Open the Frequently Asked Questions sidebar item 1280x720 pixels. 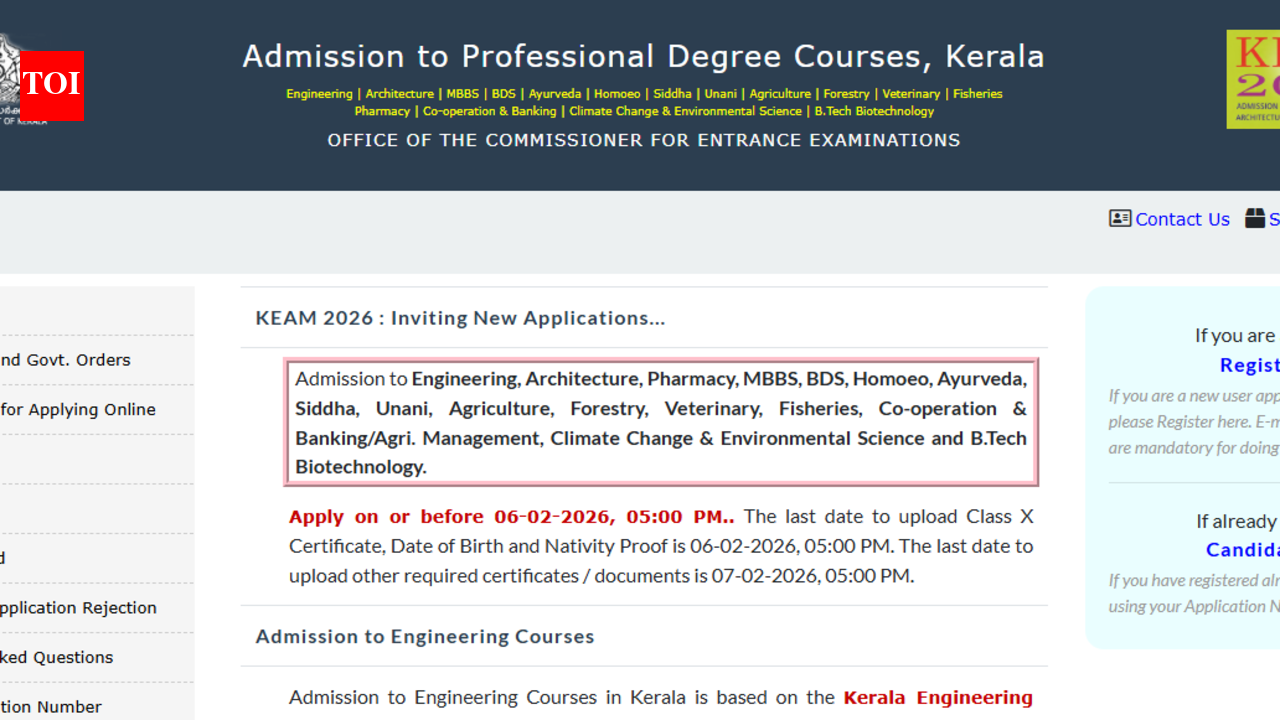pyautogui.click(x=56, y=657)
